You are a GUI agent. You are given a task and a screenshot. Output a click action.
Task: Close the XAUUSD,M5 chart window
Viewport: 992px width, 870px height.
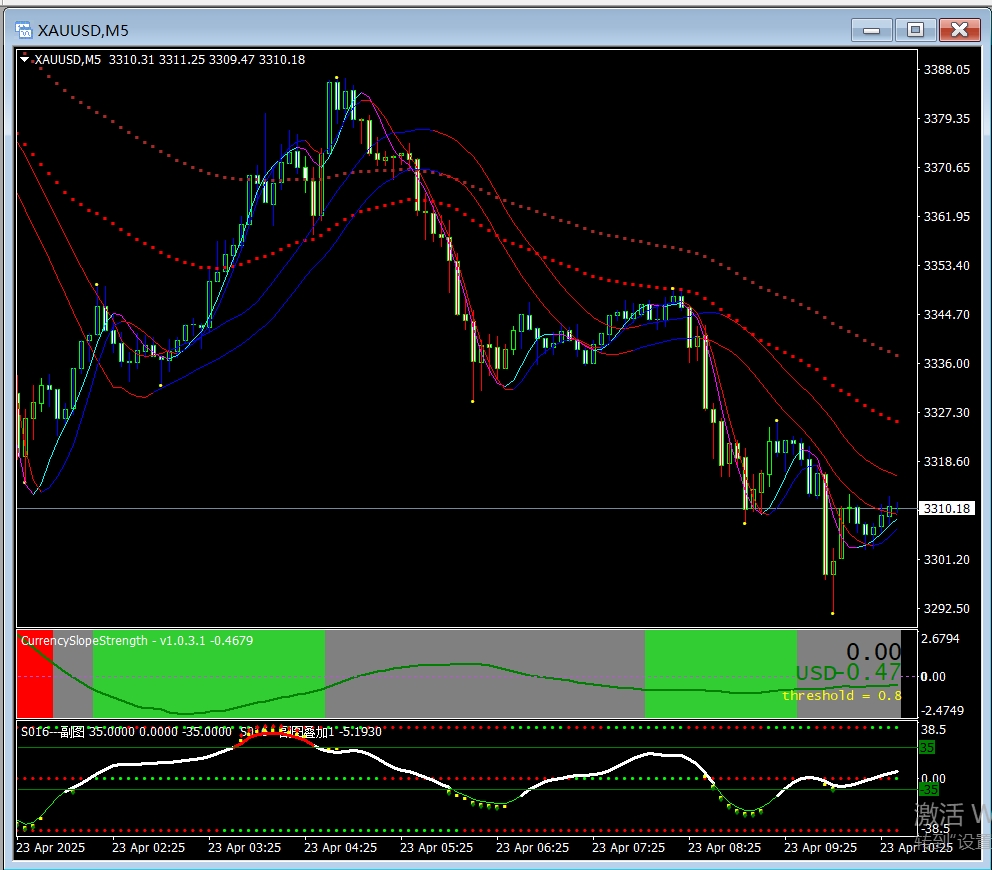(959, 30)
